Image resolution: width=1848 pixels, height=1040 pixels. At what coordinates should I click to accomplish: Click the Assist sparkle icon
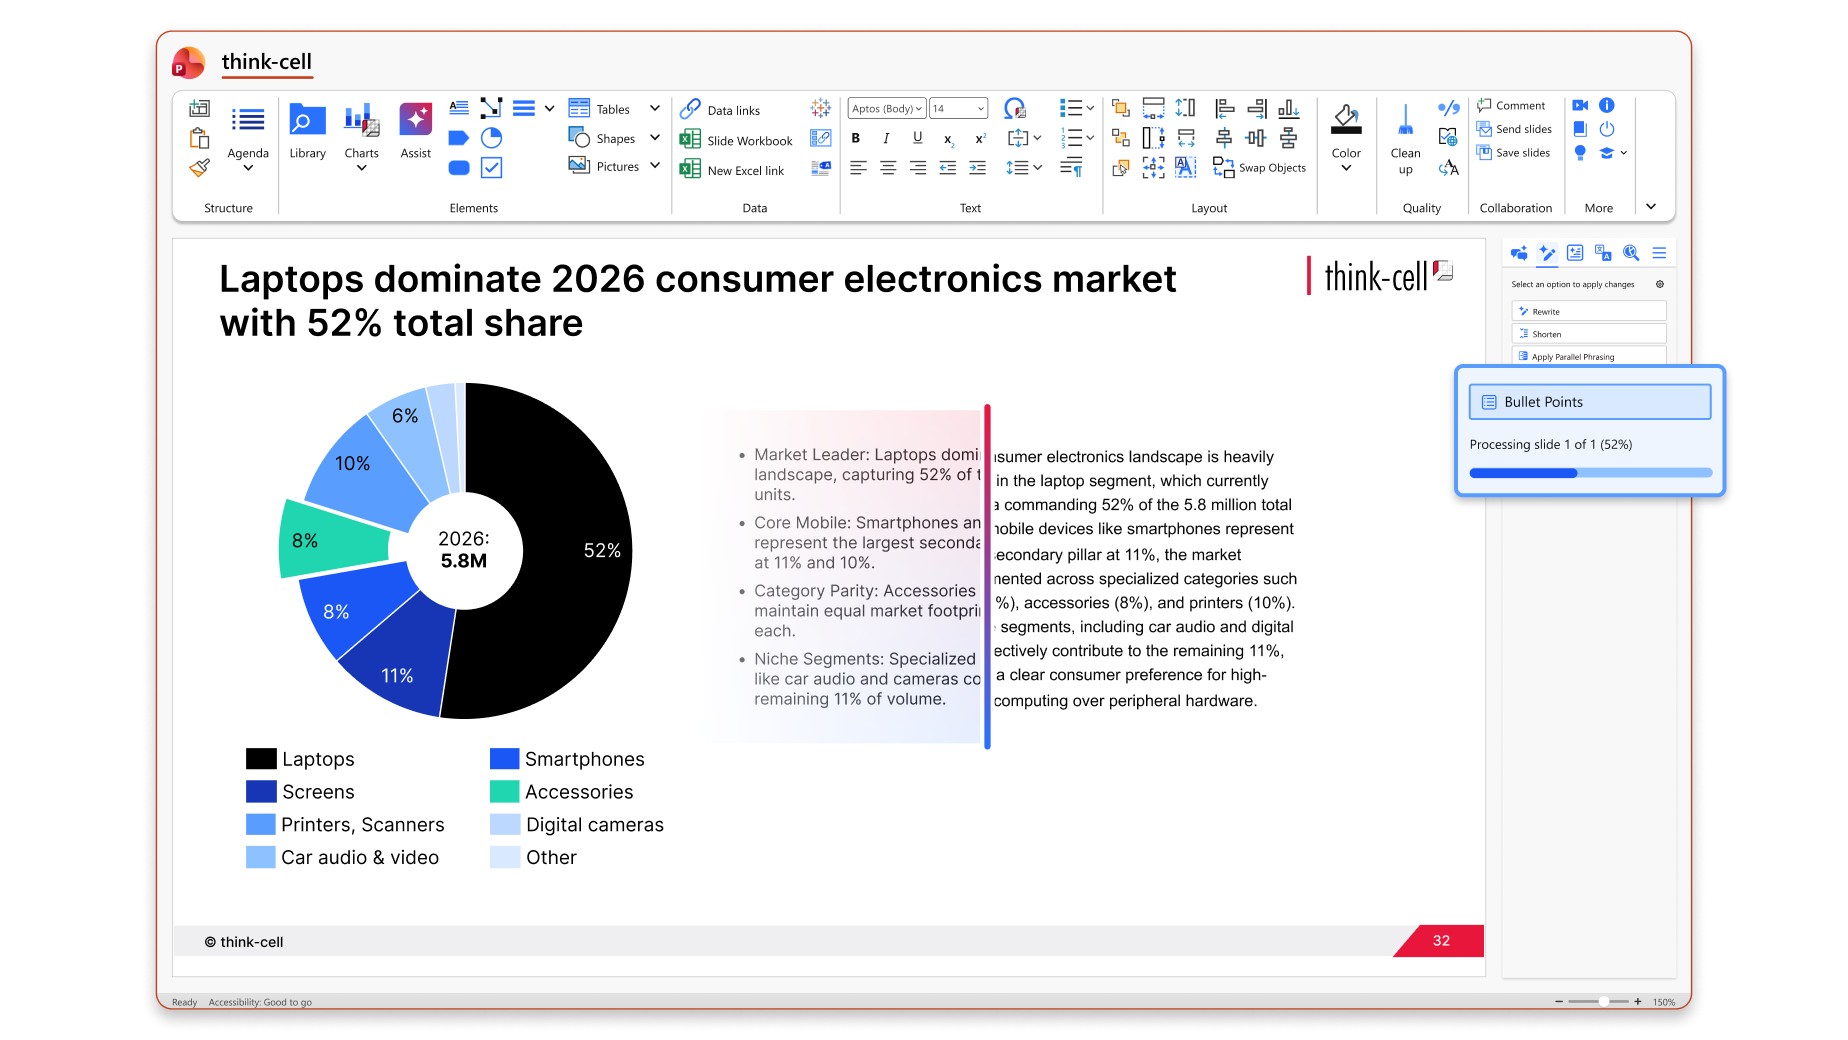tap(415, 120)
